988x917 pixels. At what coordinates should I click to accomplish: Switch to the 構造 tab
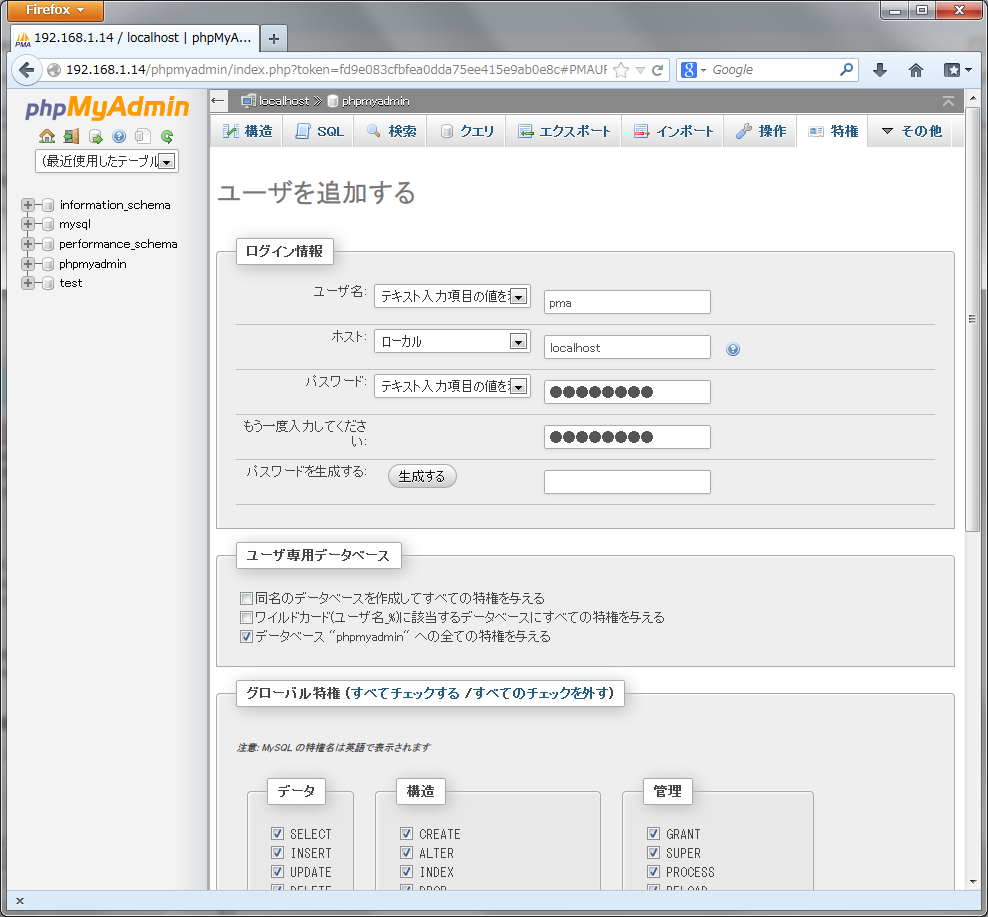pyautogui.click(x=248, y=131)
